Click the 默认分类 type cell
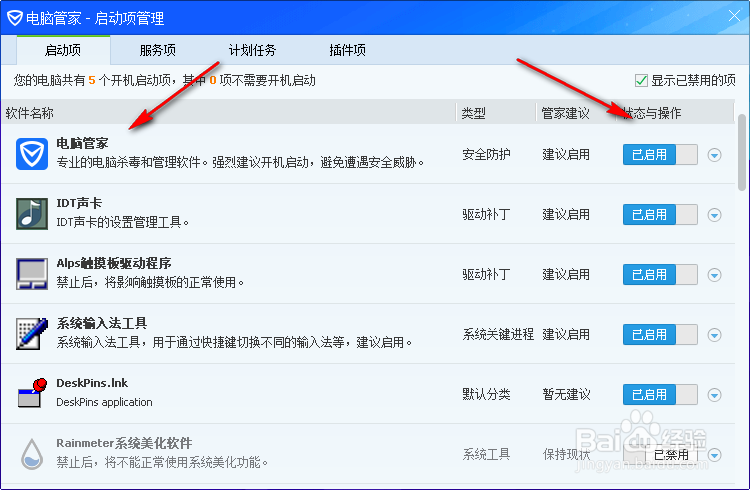This screenshot has width=750, height=490. [486, 394]
